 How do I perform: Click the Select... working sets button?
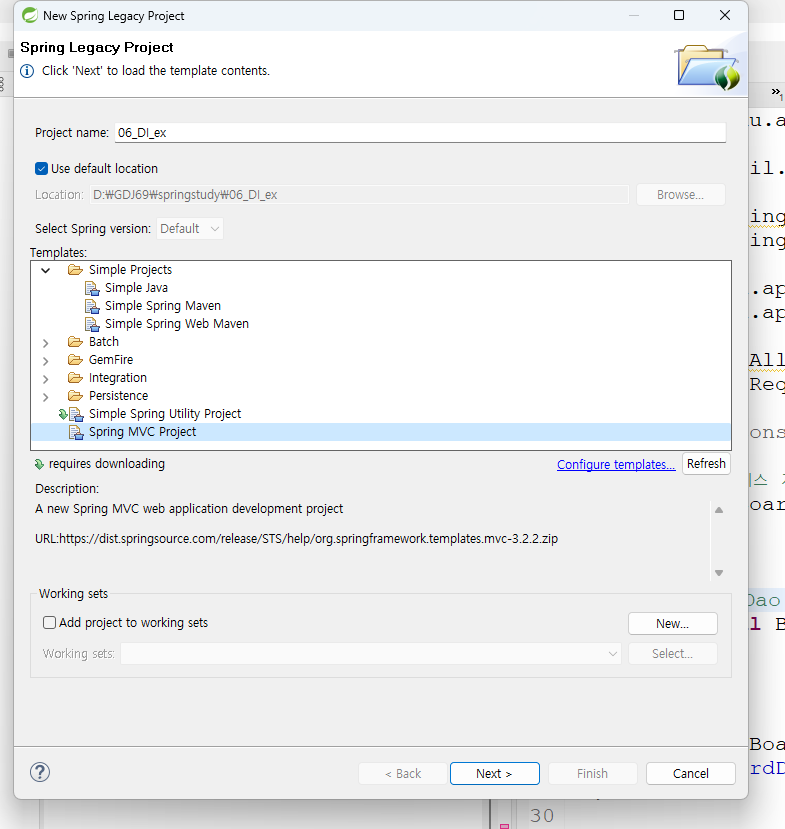tap(672, 653)
